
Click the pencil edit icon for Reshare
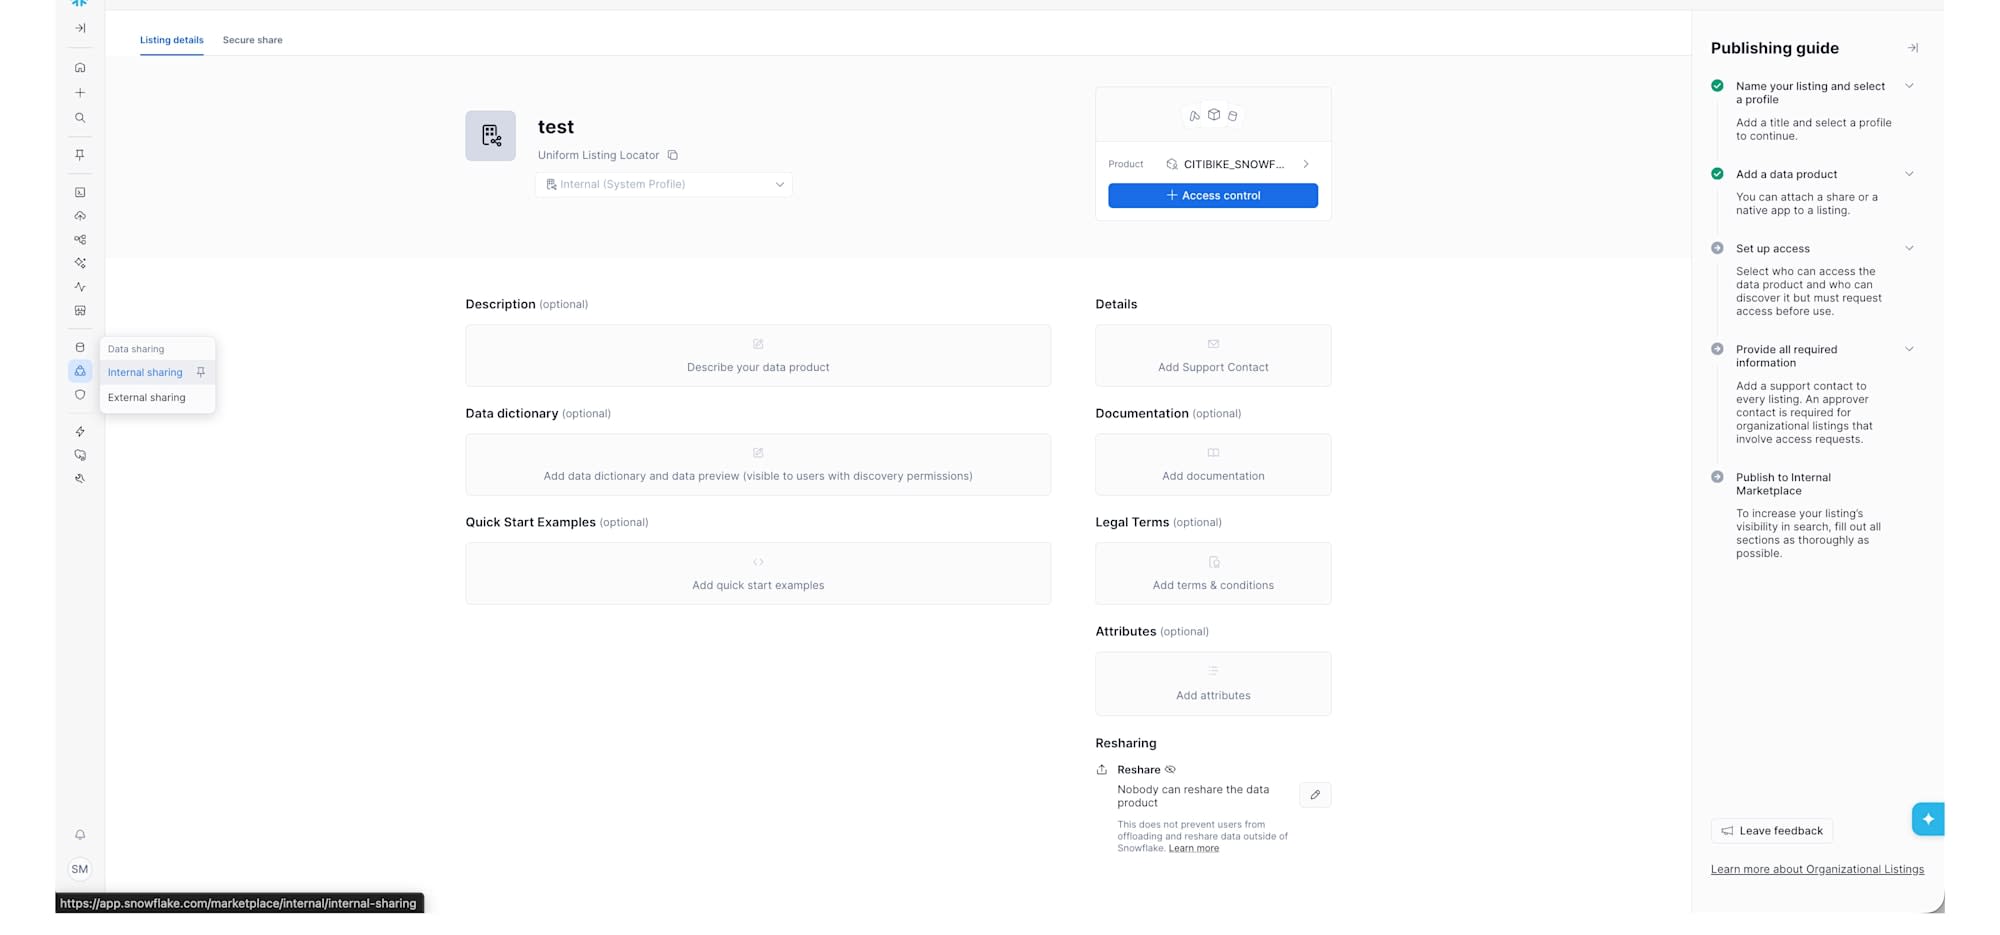tap(1315, 795)
